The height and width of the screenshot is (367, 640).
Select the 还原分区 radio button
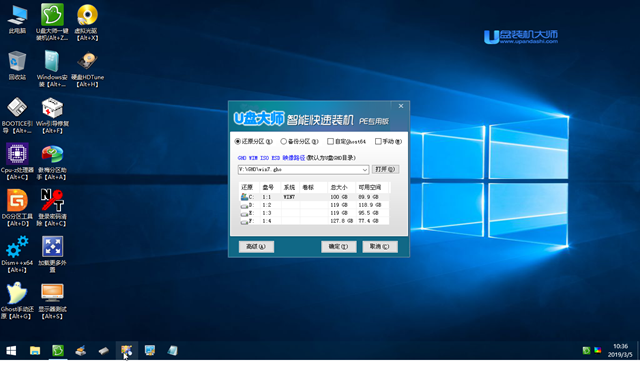point(238,141)
